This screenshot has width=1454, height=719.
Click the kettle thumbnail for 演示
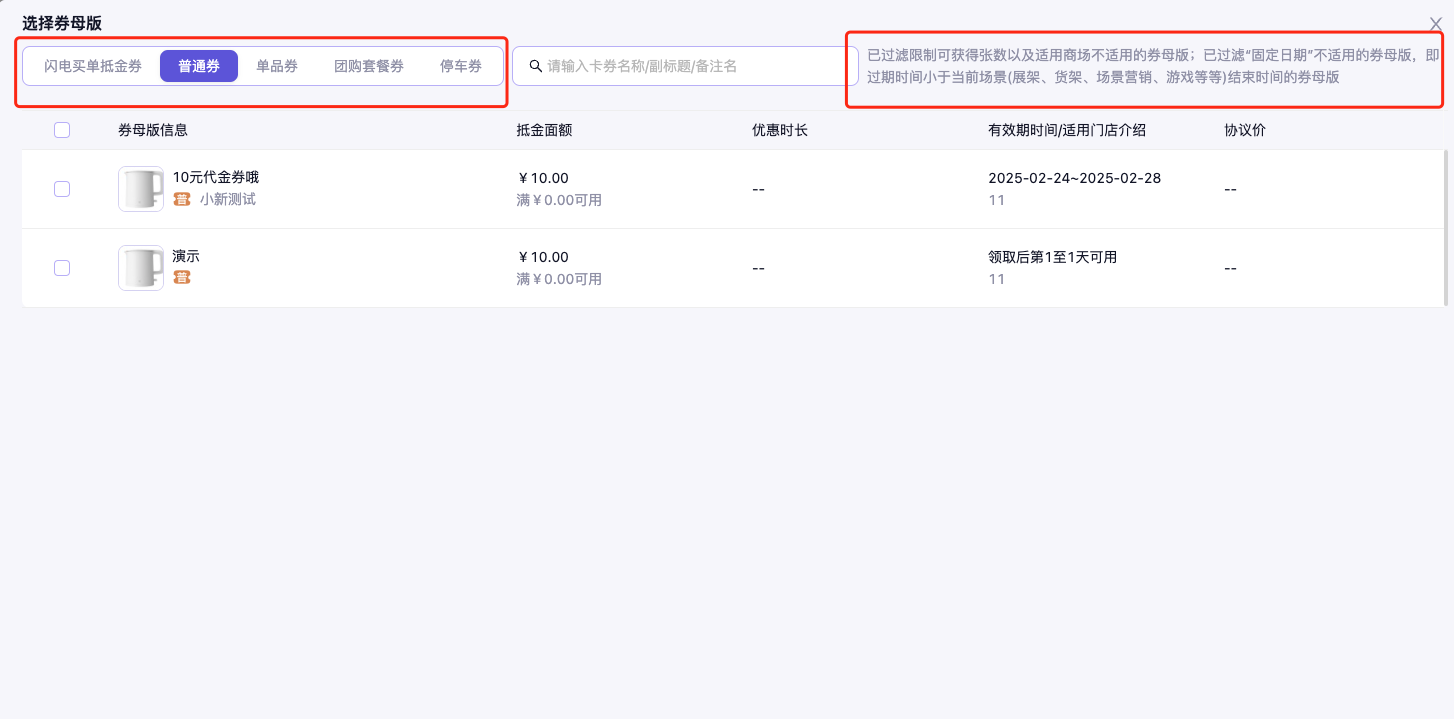[x=141, y=268]
